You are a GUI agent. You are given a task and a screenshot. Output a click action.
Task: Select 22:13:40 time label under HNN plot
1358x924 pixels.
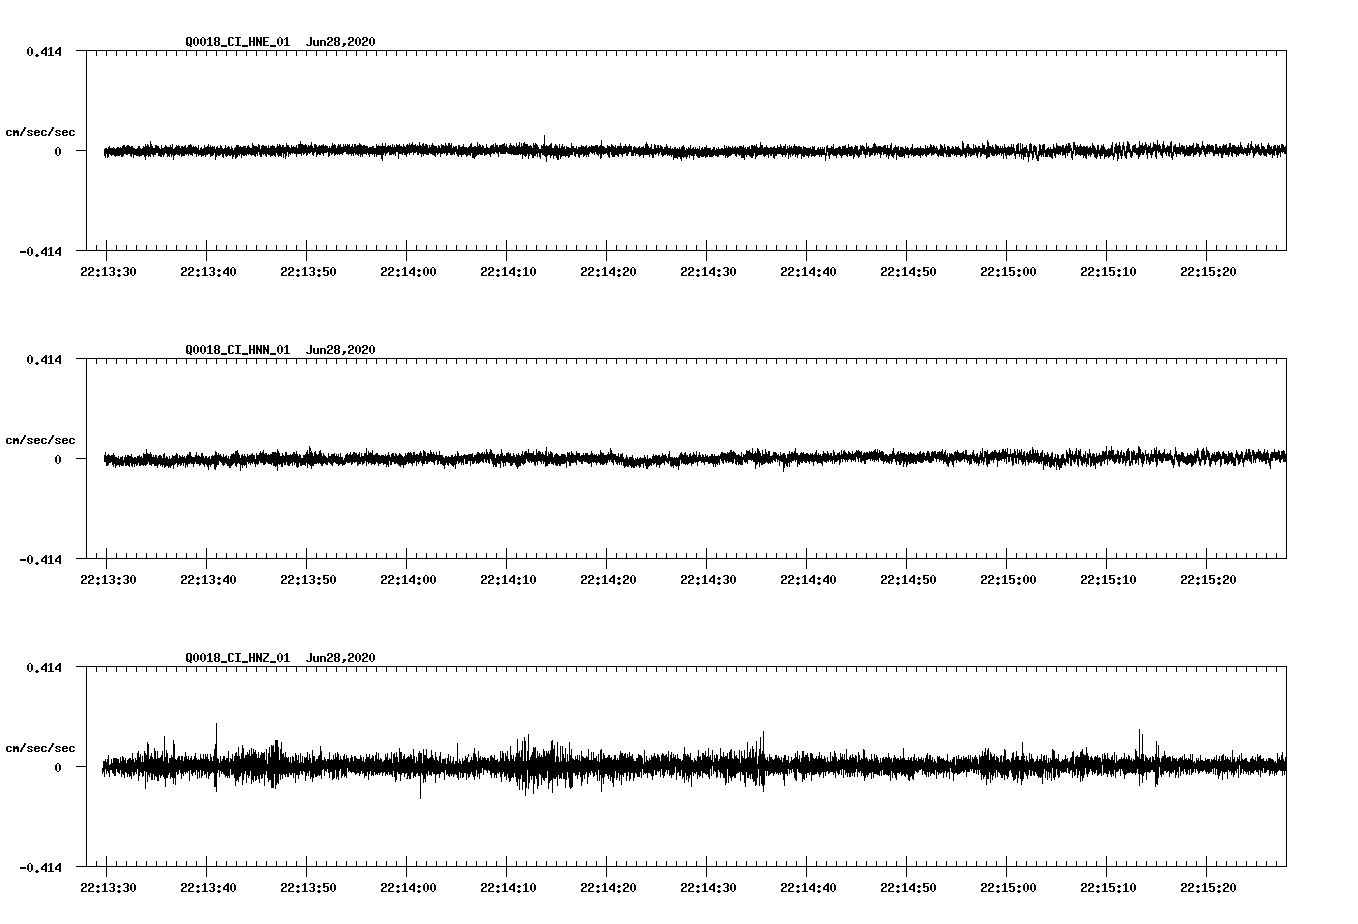(208, 580)
